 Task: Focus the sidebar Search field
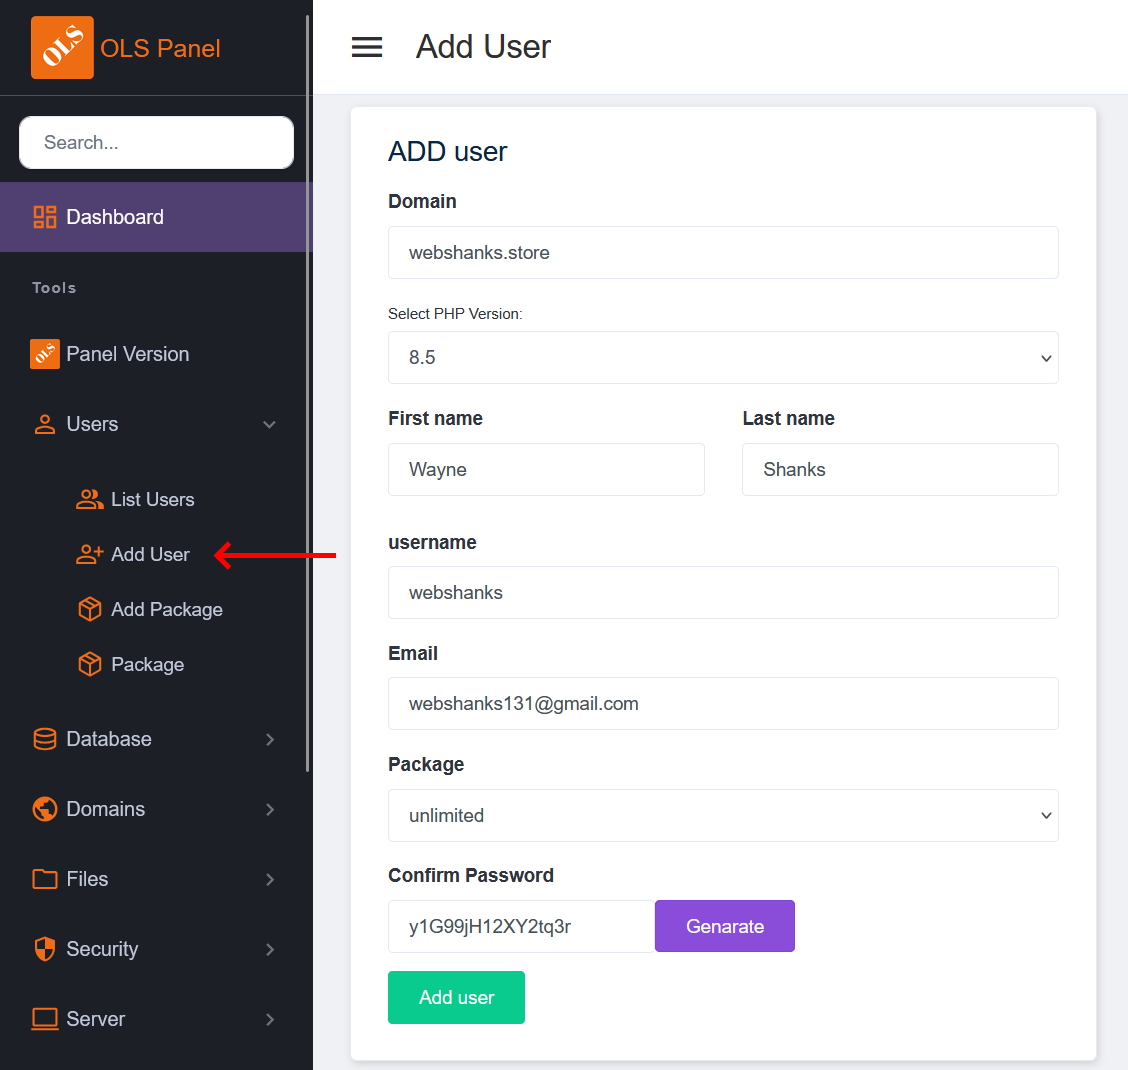tap(156, 142)
